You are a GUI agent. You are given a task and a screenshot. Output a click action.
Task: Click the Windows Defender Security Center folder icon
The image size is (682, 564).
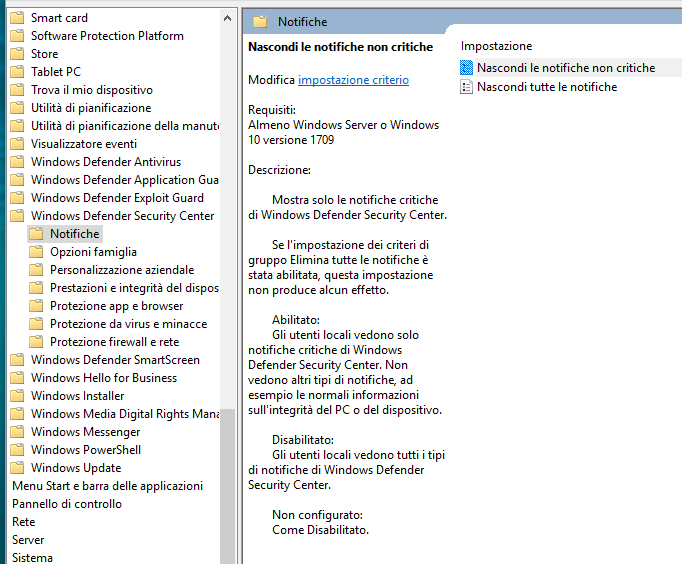point(17,216)
